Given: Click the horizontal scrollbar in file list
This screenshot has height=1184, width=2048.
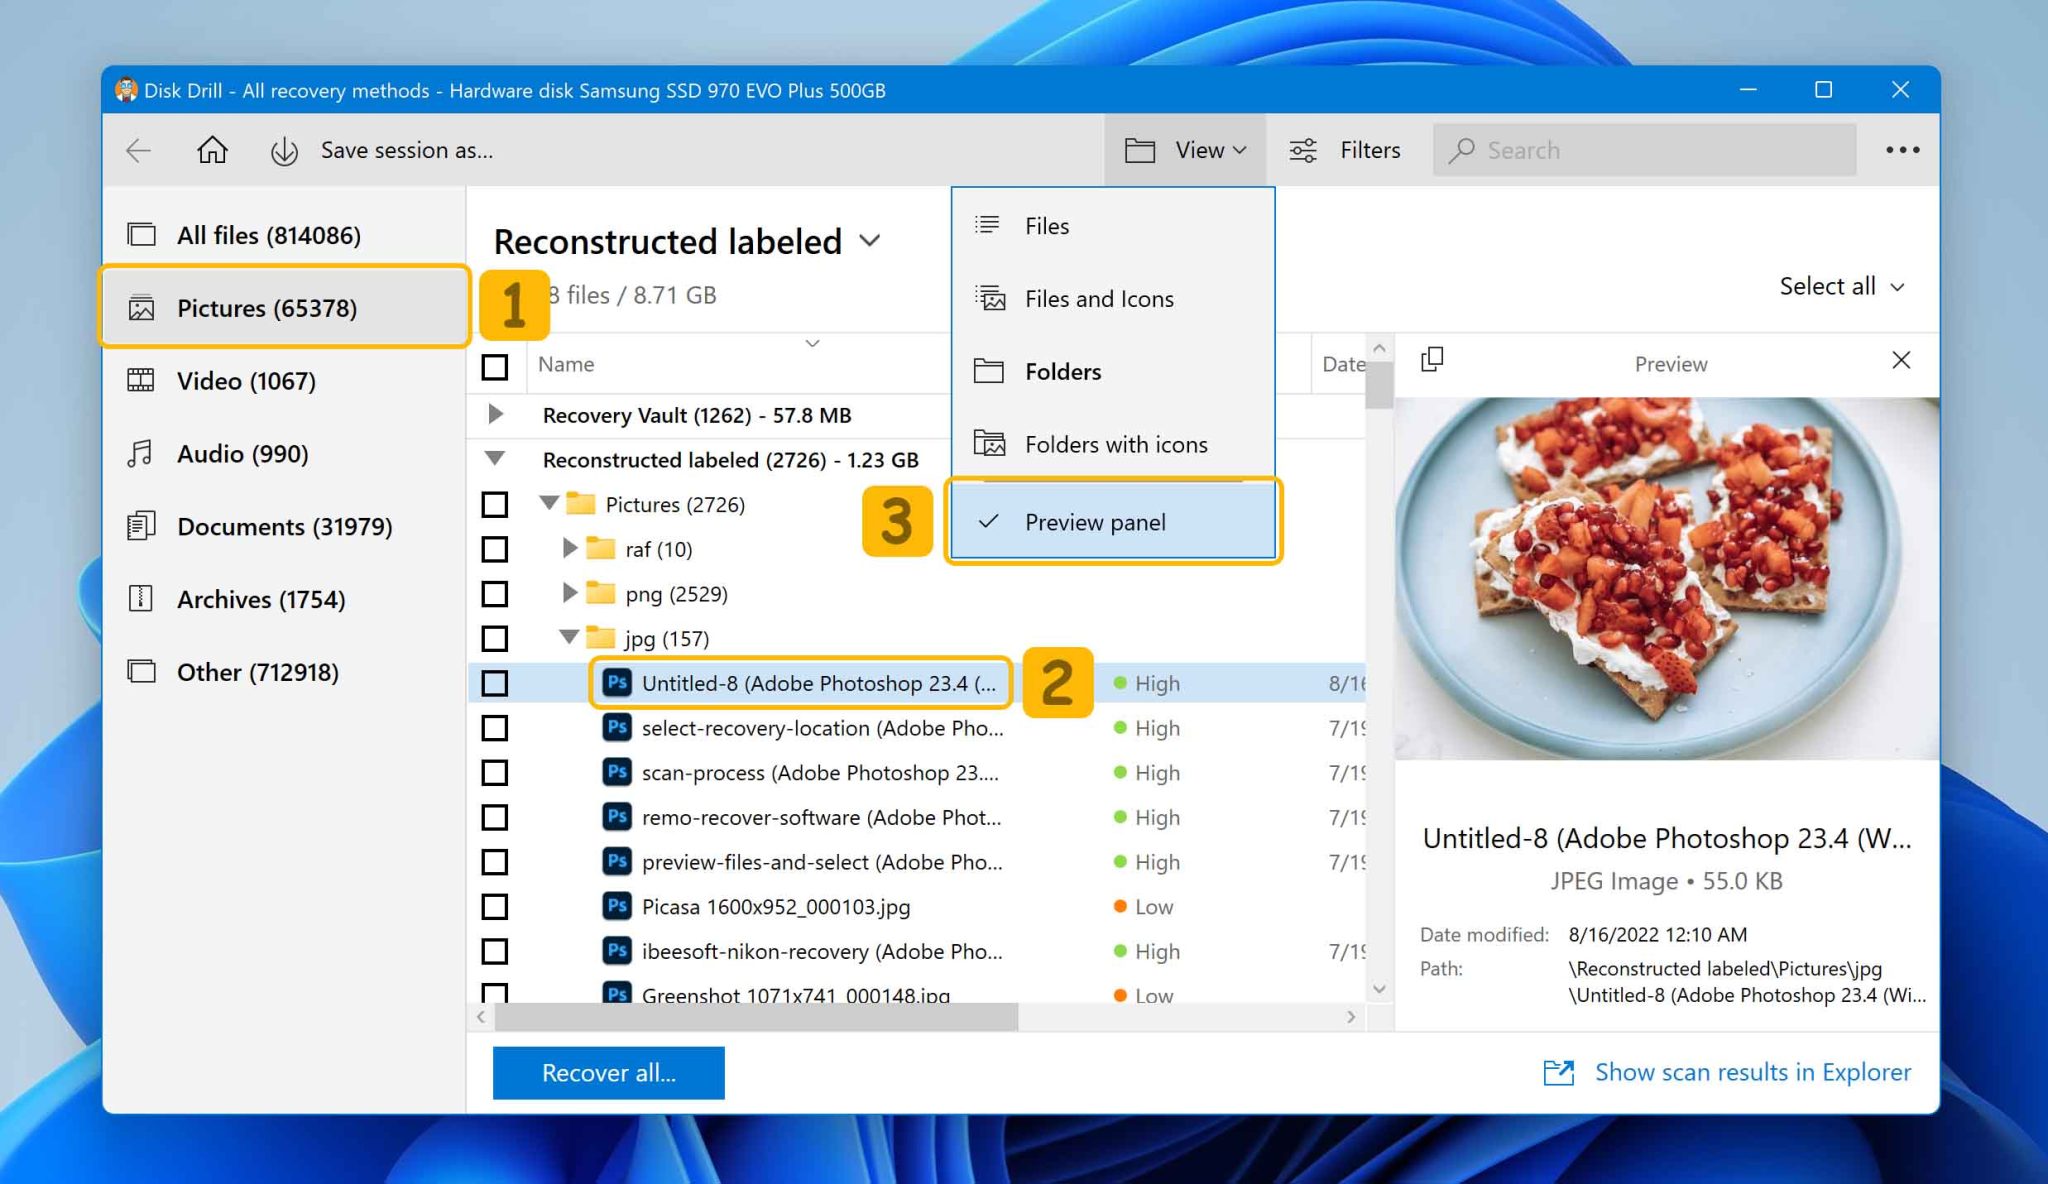Looking at the screenshot, I should pyautogui.click(x=756, y=1017).
